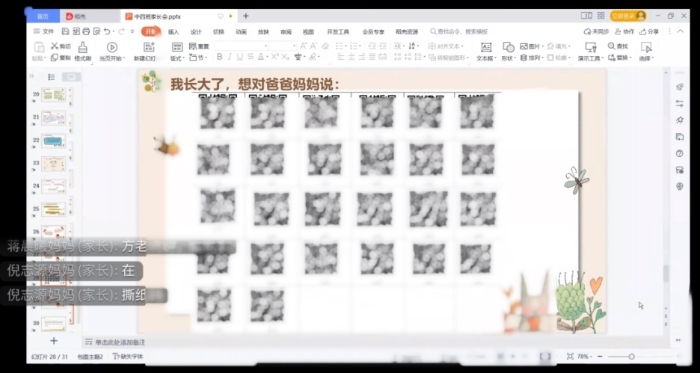Toggle Underline formatting

tap(240, 57)
